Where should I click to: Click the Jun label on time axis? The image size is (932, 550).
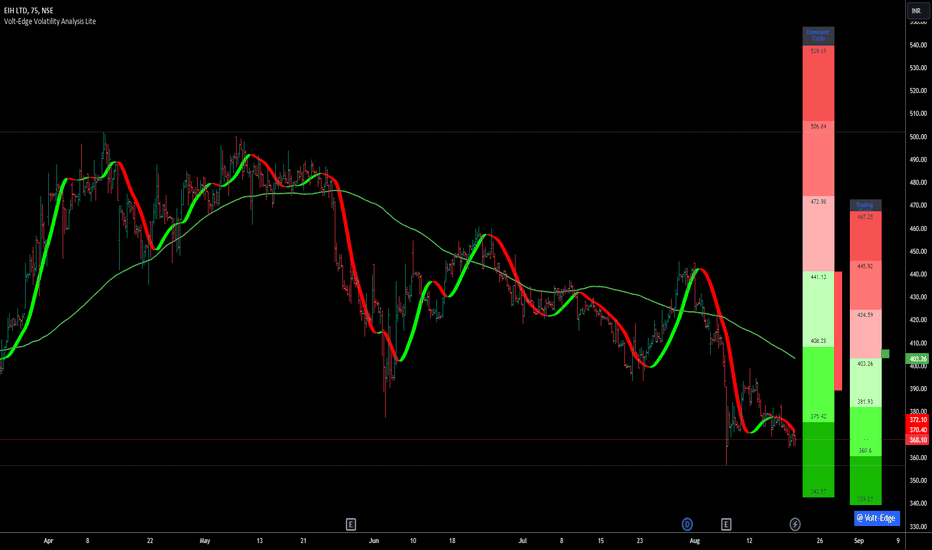point(374,541)
